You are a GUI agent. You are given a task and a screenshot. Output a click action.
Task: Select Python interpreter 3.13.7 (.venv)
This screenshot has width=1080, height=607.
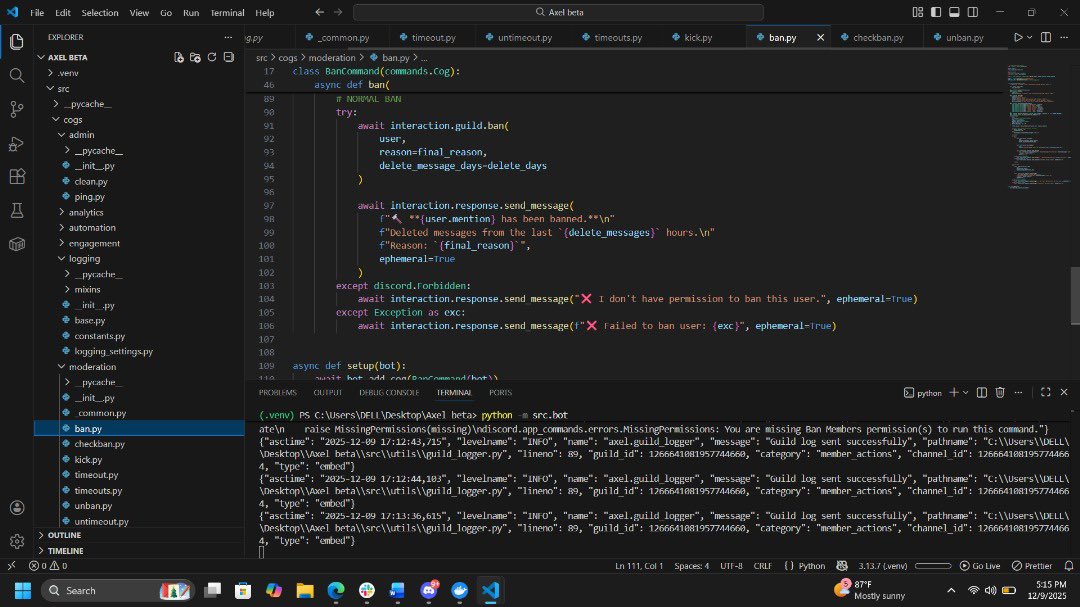882,566
